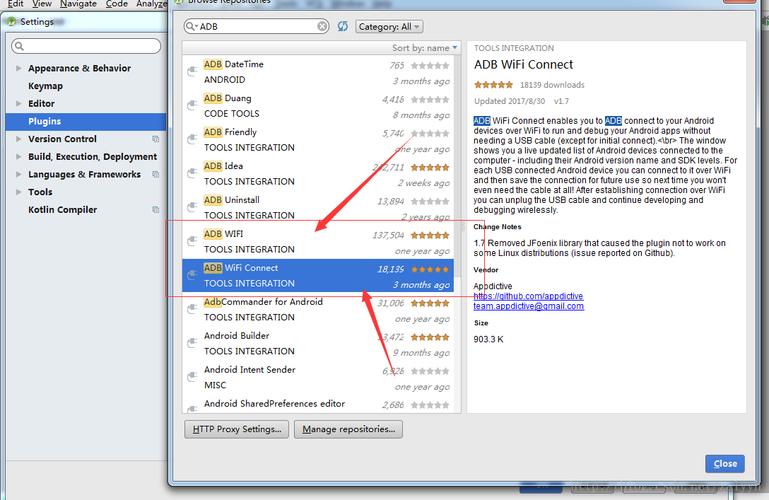Select Keymap in Settings tree
The image size is (769, 500).
pyautogui.click(x=46, y=86)
